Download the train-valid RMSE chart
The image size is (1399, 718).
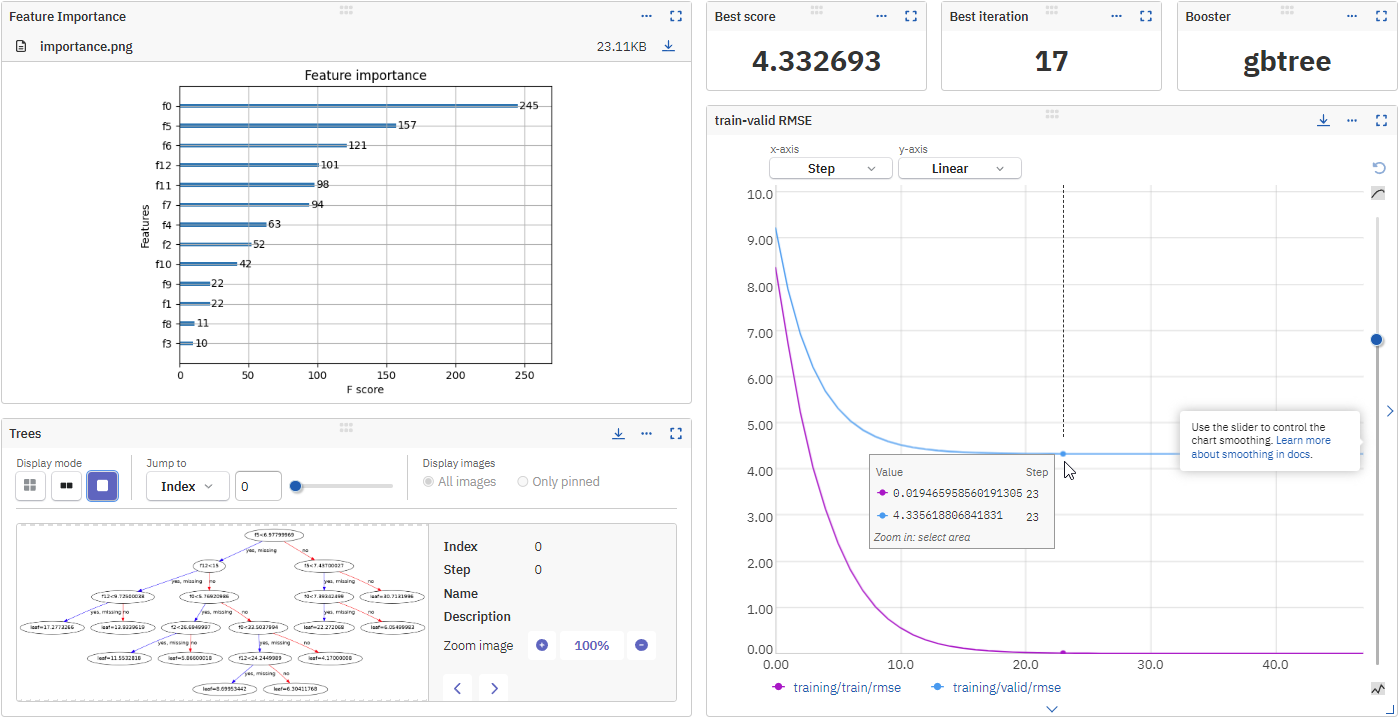tap(1323, 120)
